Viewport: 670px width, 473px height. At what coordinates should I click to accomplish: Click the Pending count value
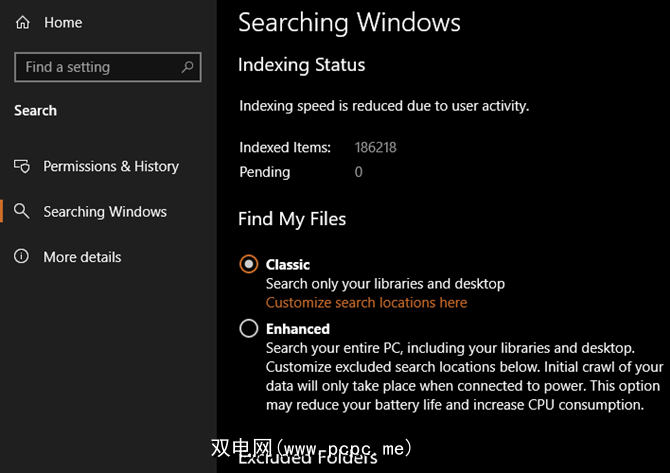click(359, 172)
